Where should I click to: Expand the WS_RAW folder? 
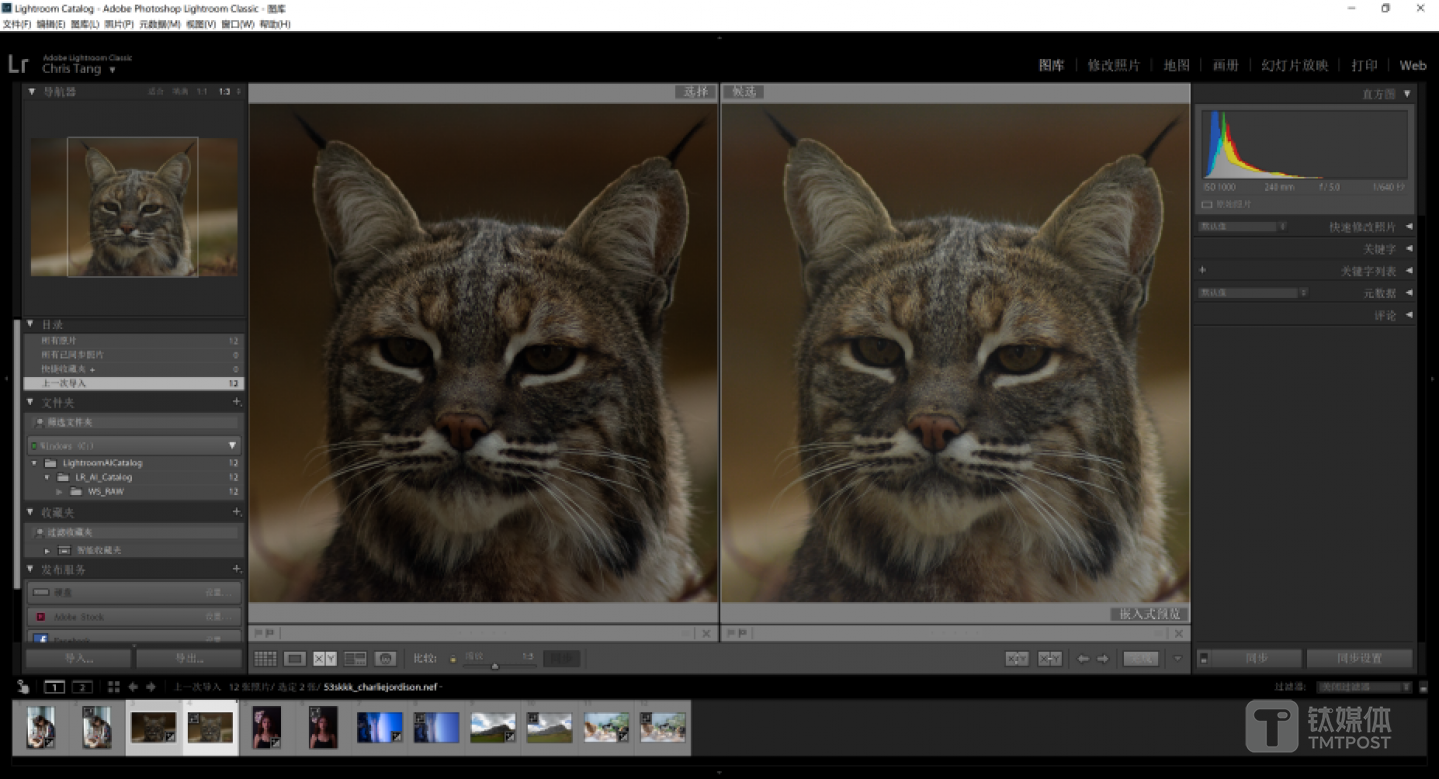tap(59, 491)
